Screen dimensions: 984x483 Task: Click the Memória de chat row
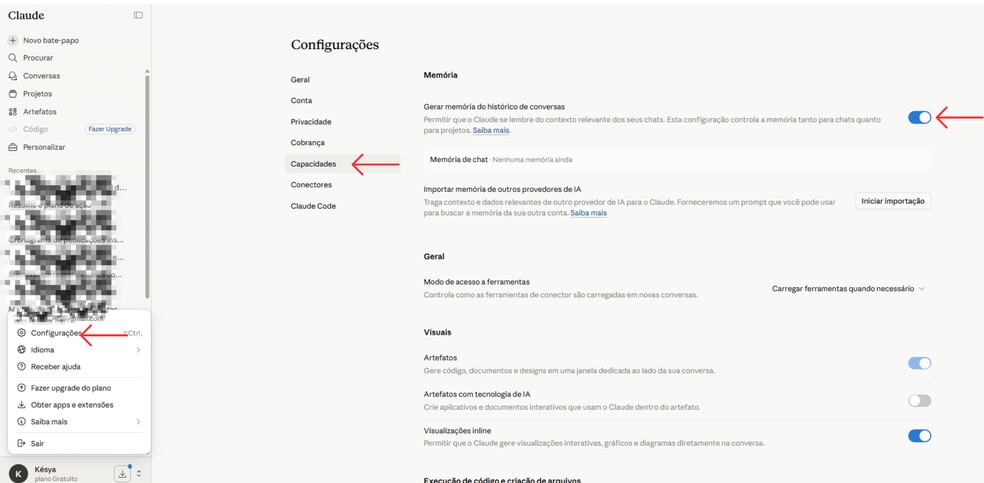click(x=677, y=160)
